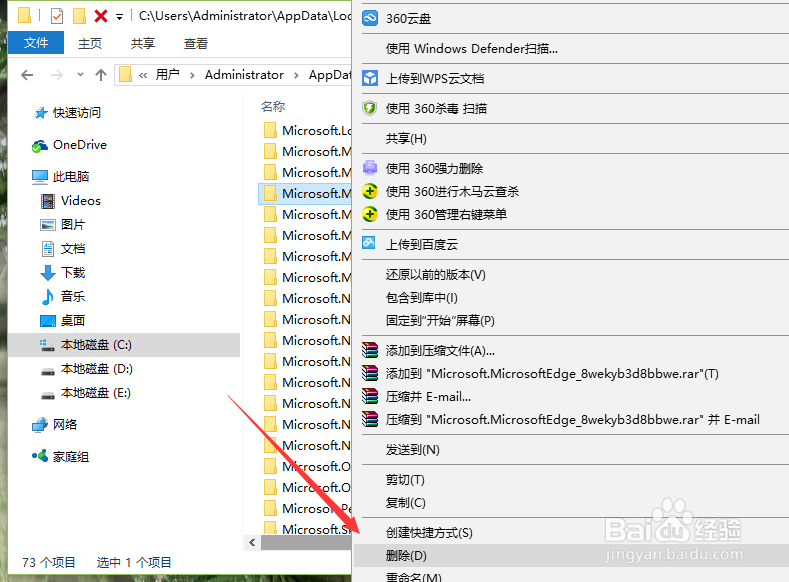Select the first Microsoft.Lo folder
Screen dimensions: 789x582
pyautogui.click(x=305, y=130)
